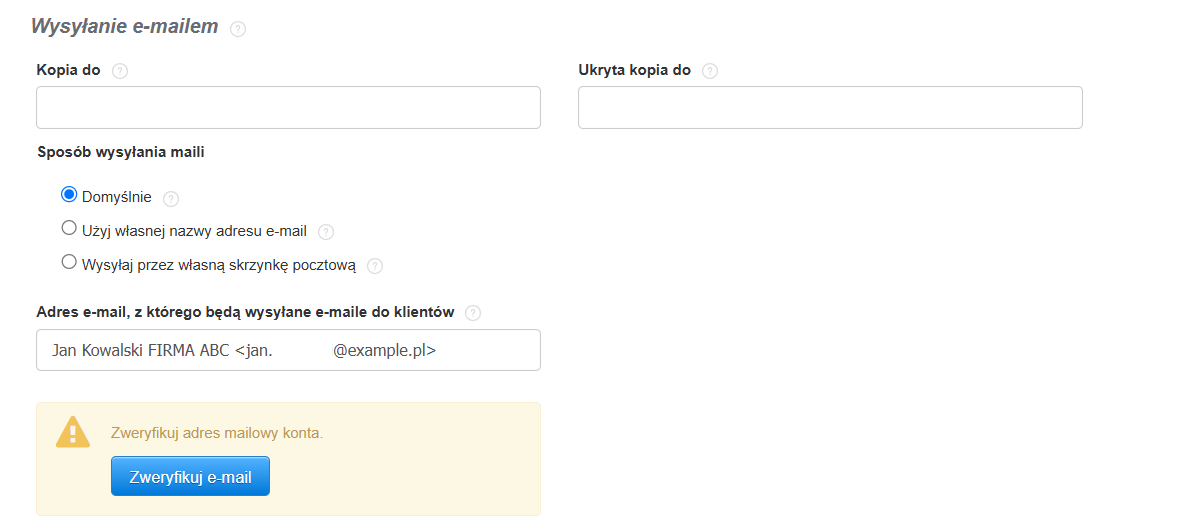Image resolution: width=1185 pixels, height=530 pixels.
Task: Open the help tooltip icon beside Domyślnie
Action: (x=171, y=199)
